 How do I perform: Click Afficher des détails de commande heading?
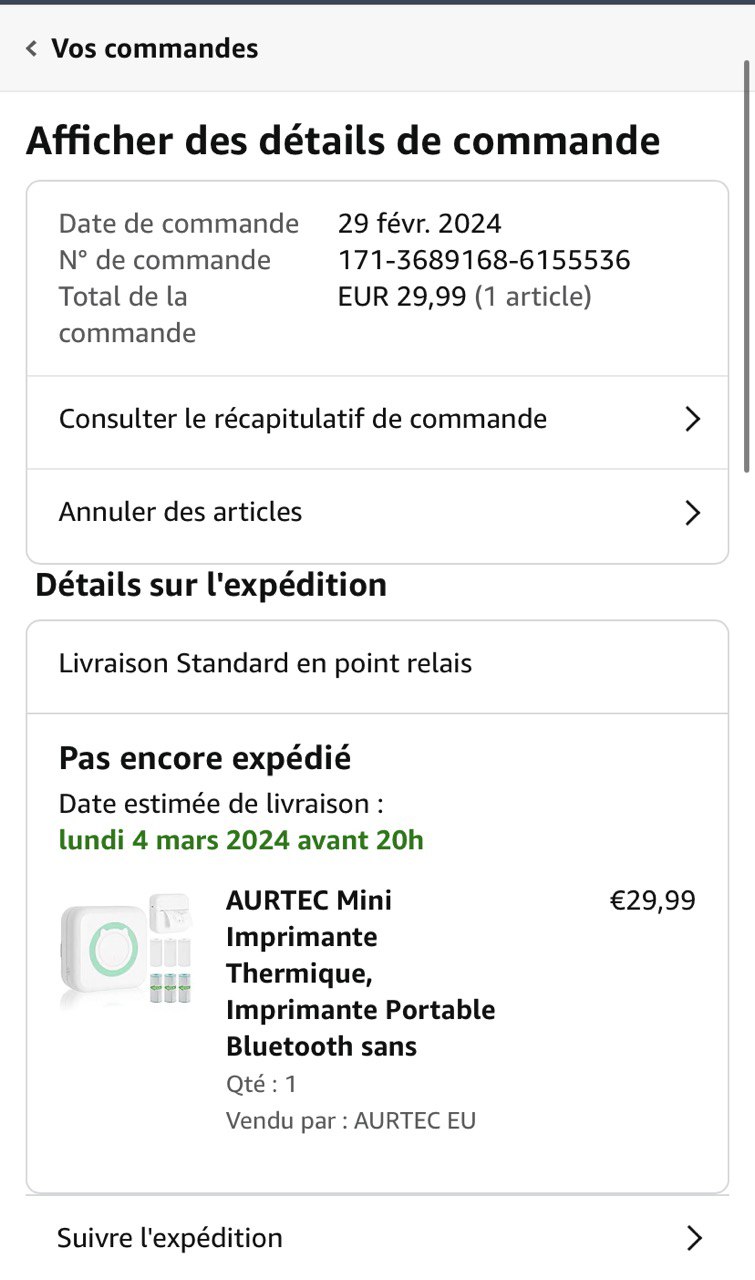coord(343,141)
